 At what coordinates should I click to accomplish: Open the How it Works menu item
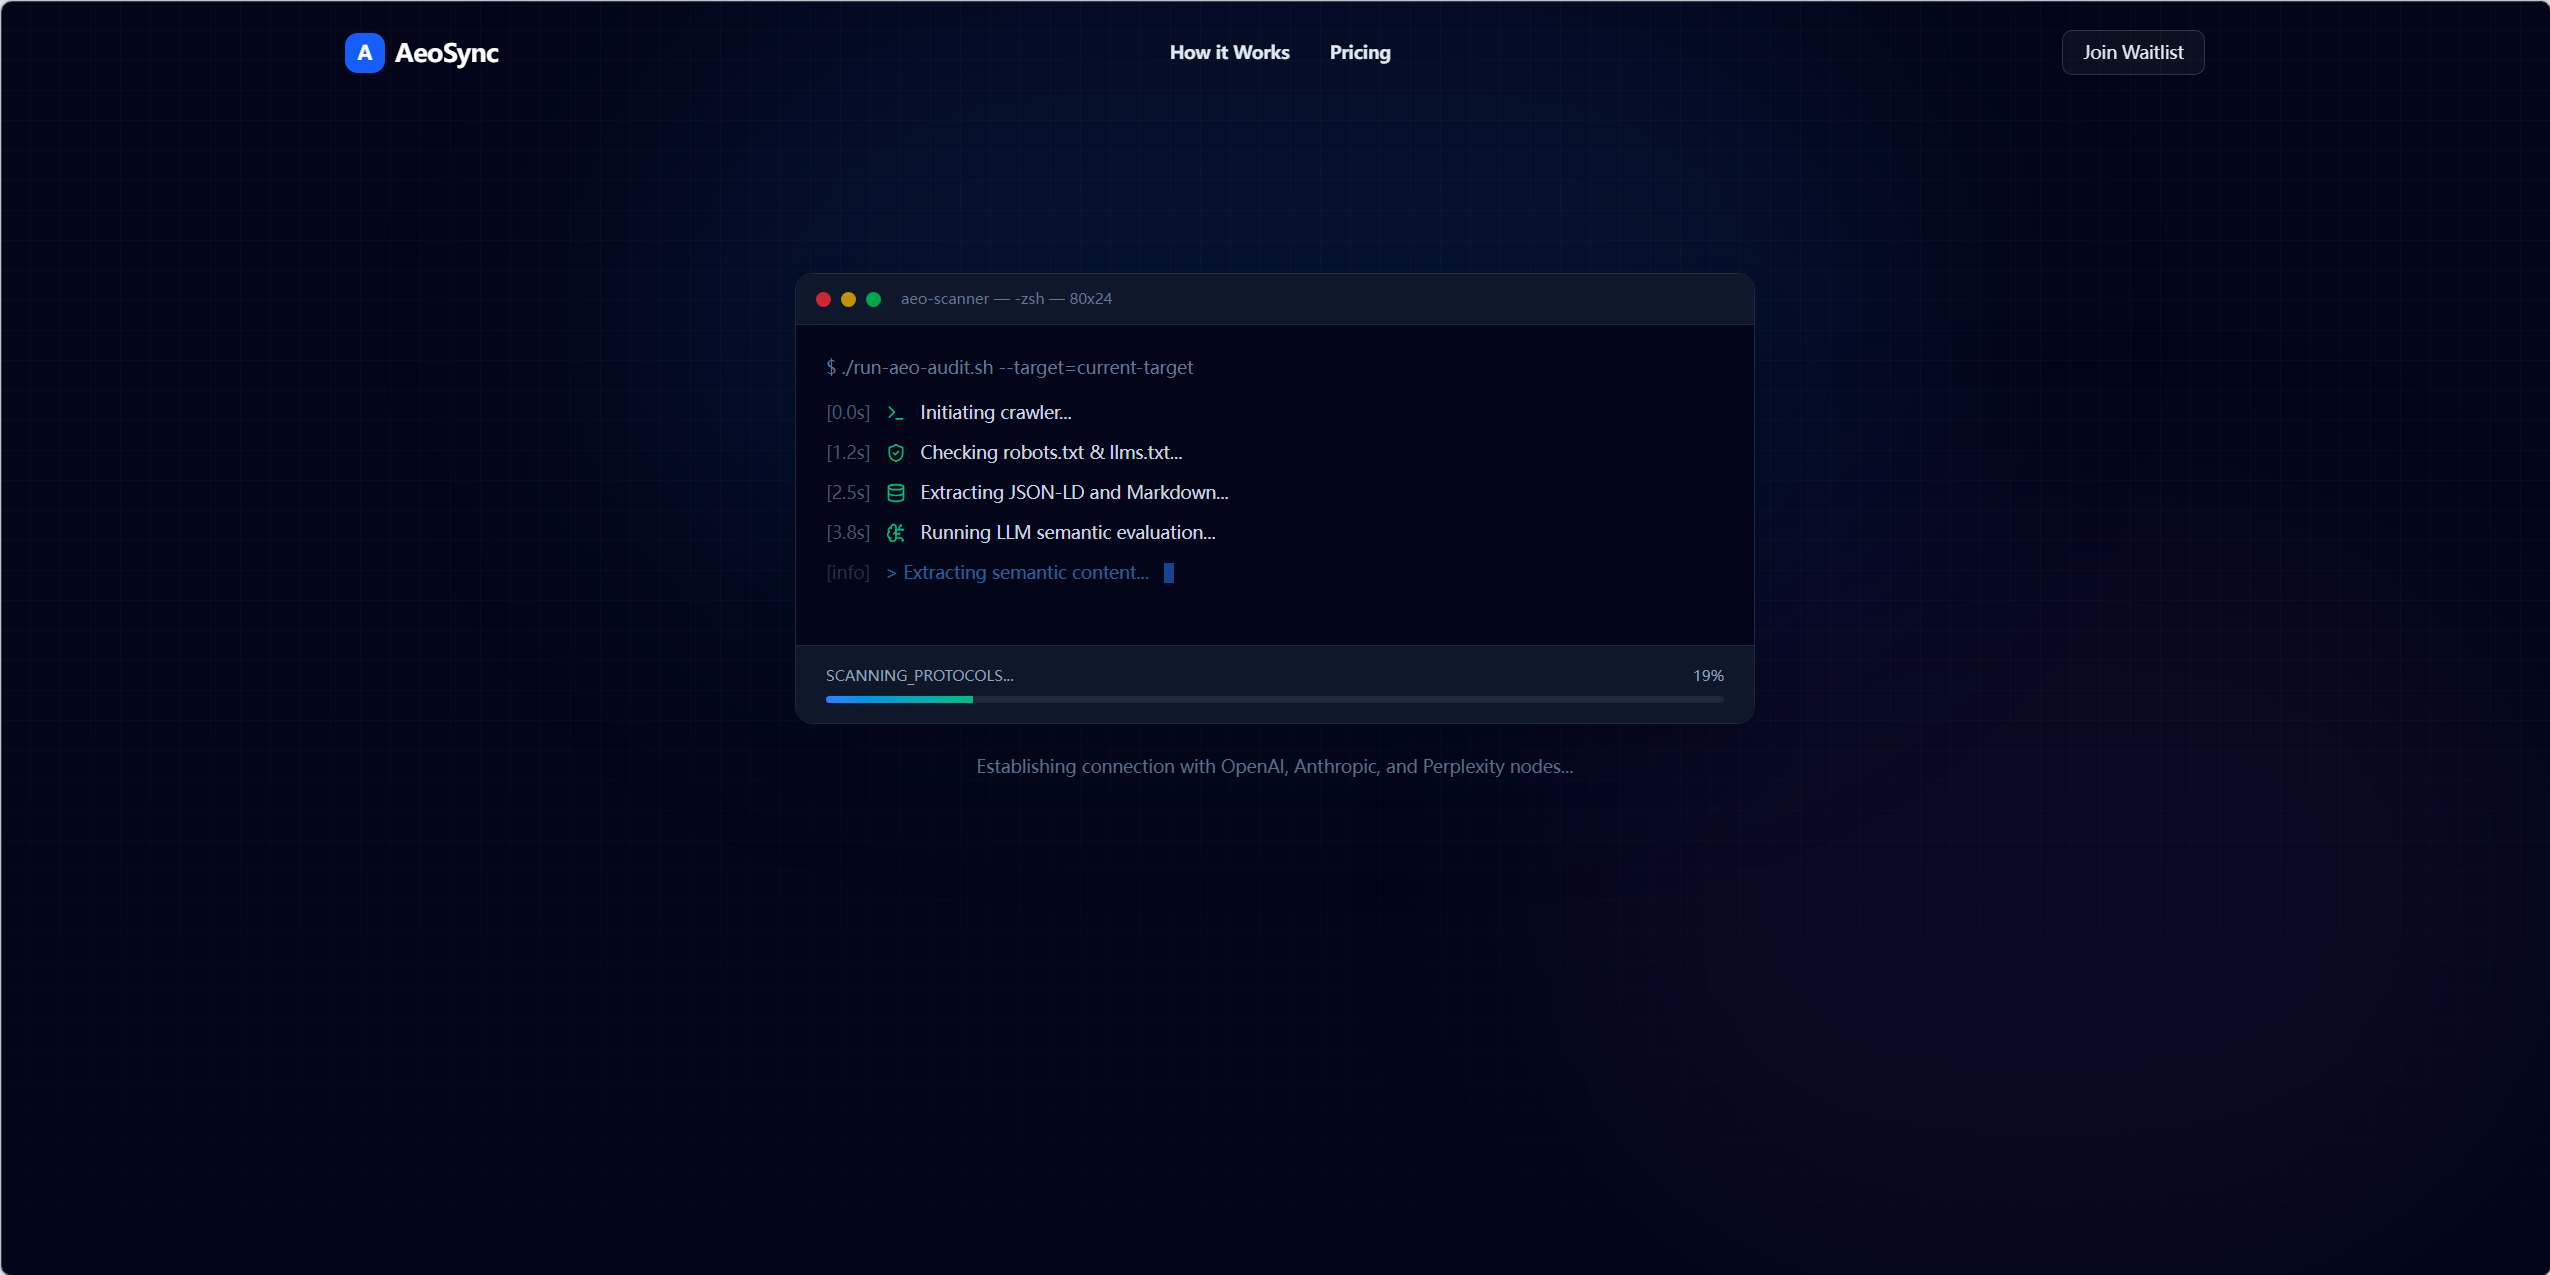[x=1228, y=52]
